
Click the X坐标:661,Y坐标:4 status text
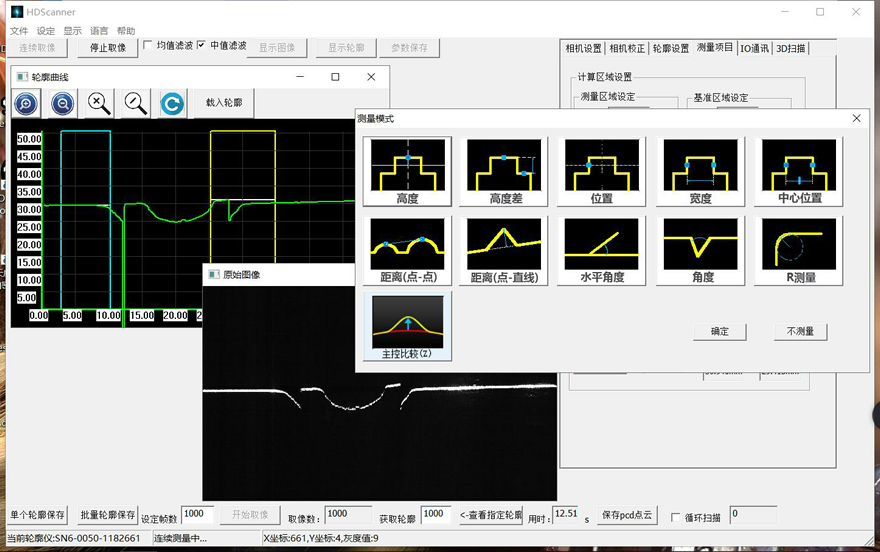point(321,539)
